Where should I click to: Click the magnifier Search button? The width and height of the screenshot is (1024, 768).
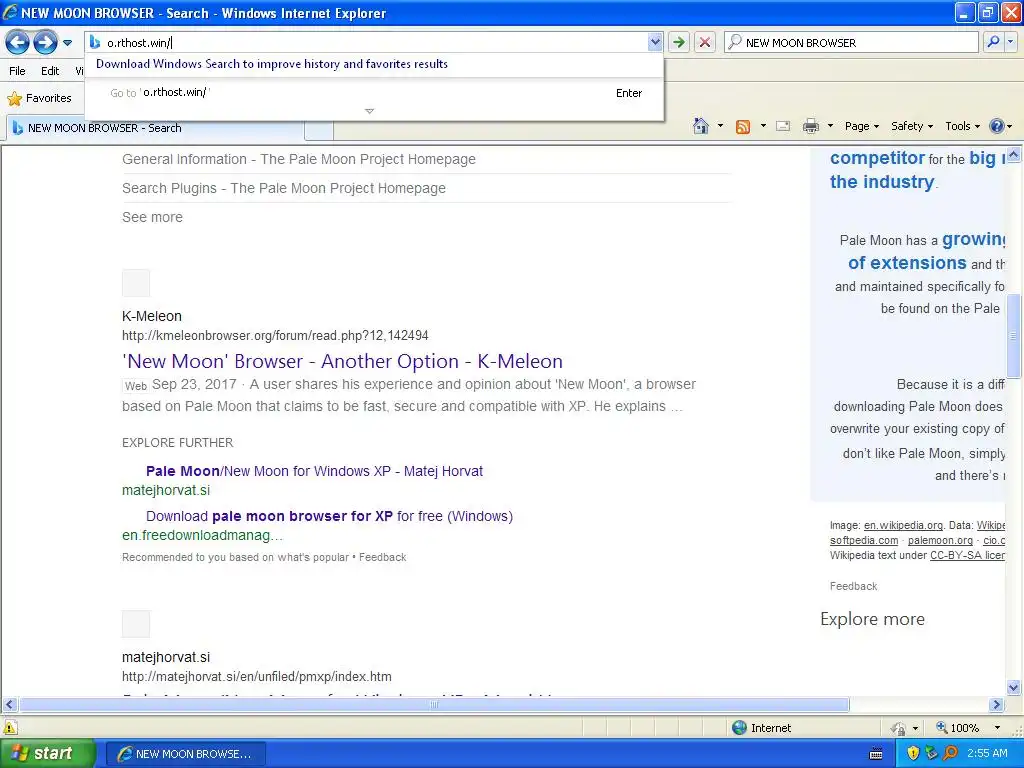pos(993,42)
